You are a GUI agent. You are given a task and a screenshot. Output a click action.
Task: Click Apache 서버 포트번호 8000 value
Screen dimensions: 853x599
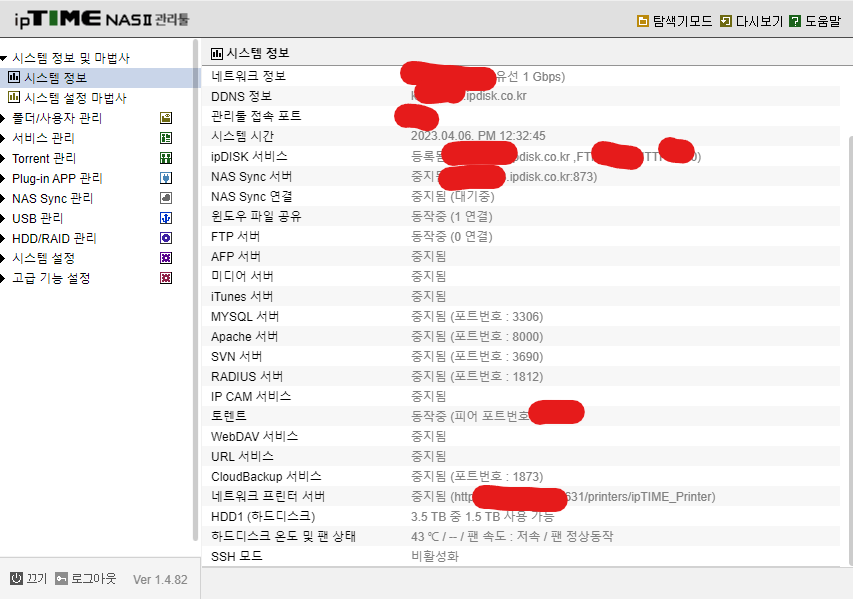coord(477,337)
